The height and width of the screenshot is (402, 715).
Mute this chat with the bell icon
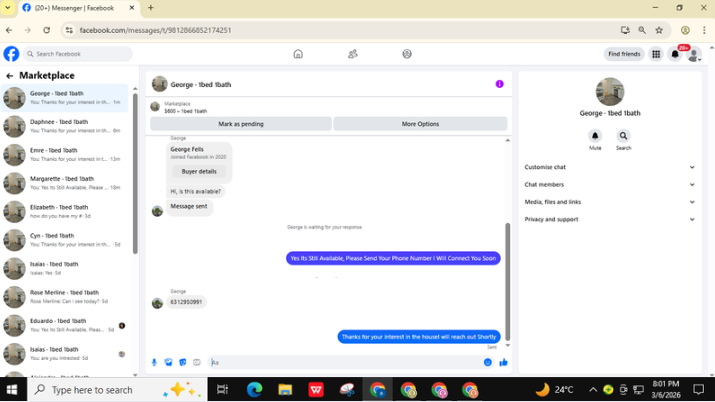point(595,136)
